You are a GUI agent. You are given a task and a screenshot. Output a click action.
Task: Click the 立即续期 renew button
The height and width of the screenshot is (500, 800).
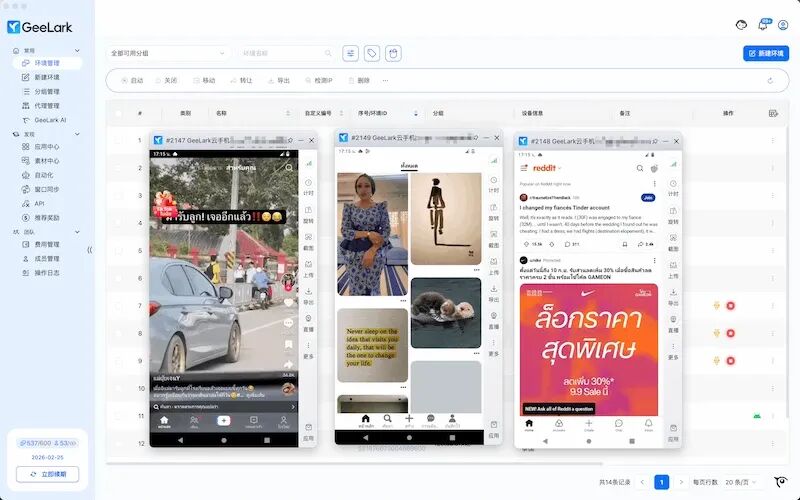point(47,474)
